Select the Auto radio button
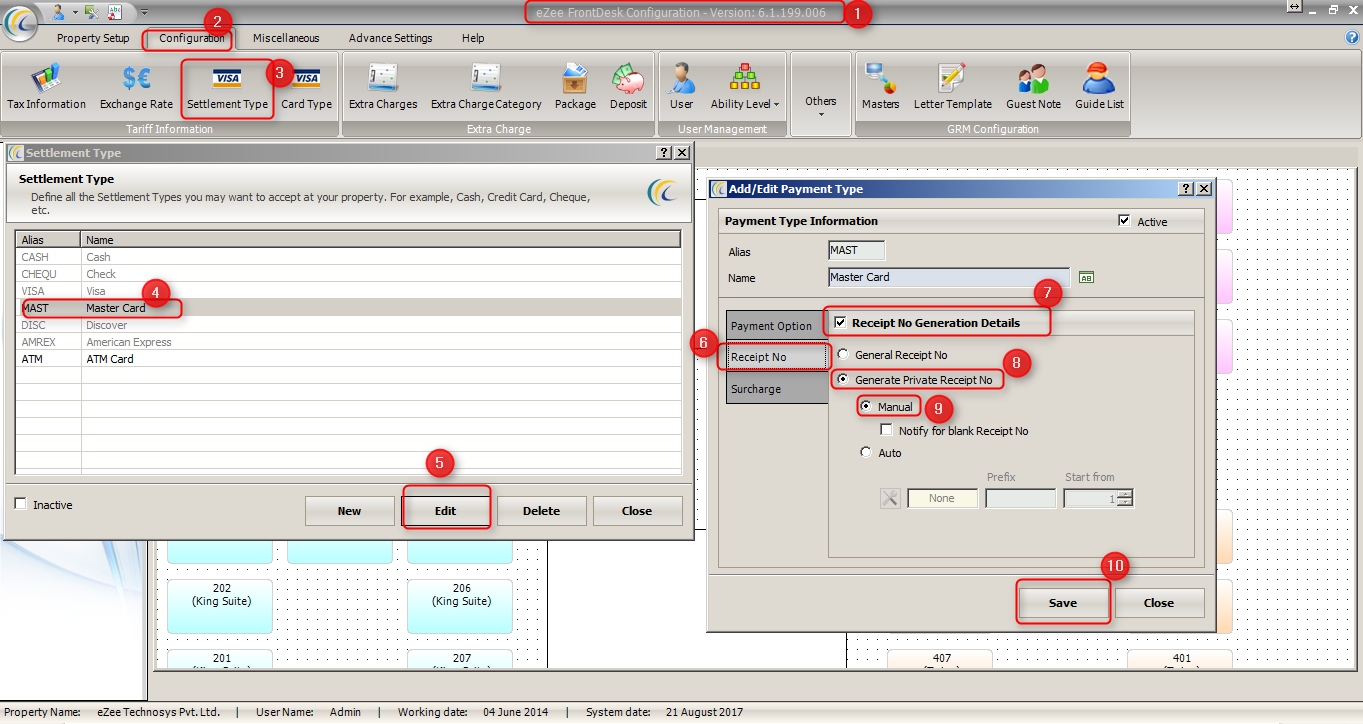The height and width of the screenshot is (724, 1363). pos(866,453)
